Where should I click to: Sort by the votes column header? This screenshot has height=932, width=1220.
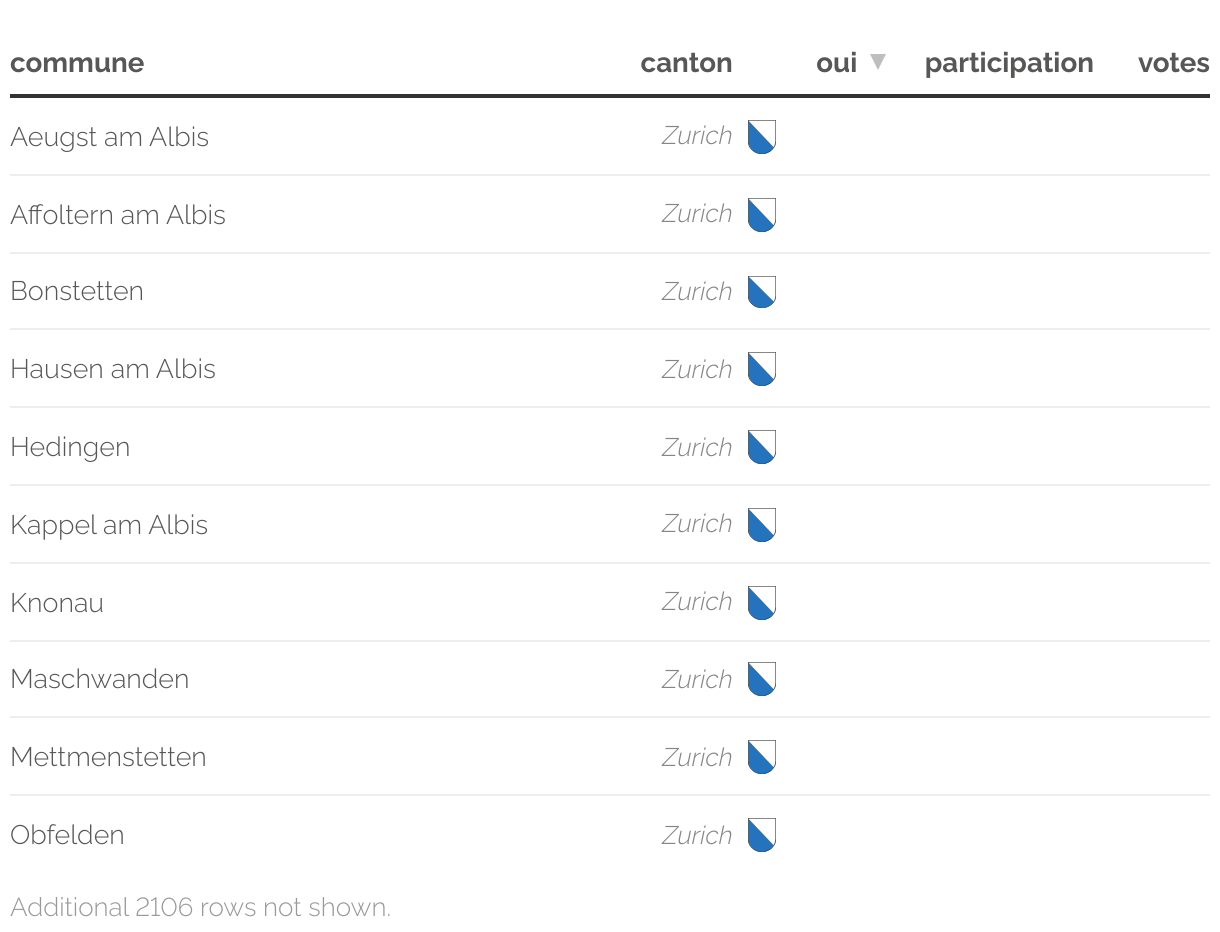[1173, 63]
